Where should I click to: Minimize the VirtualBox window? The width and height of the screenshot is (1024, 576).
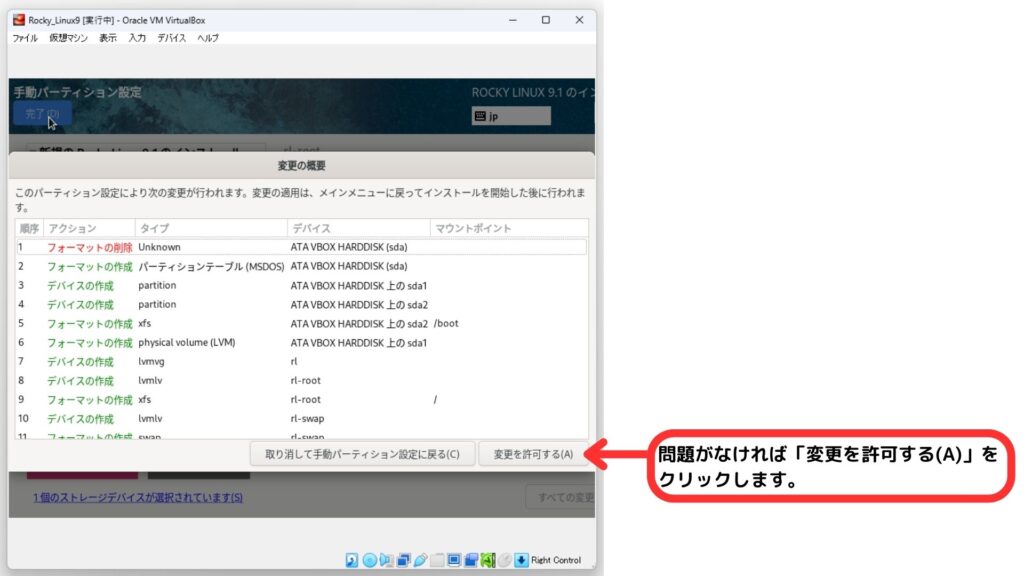[513, 20]
